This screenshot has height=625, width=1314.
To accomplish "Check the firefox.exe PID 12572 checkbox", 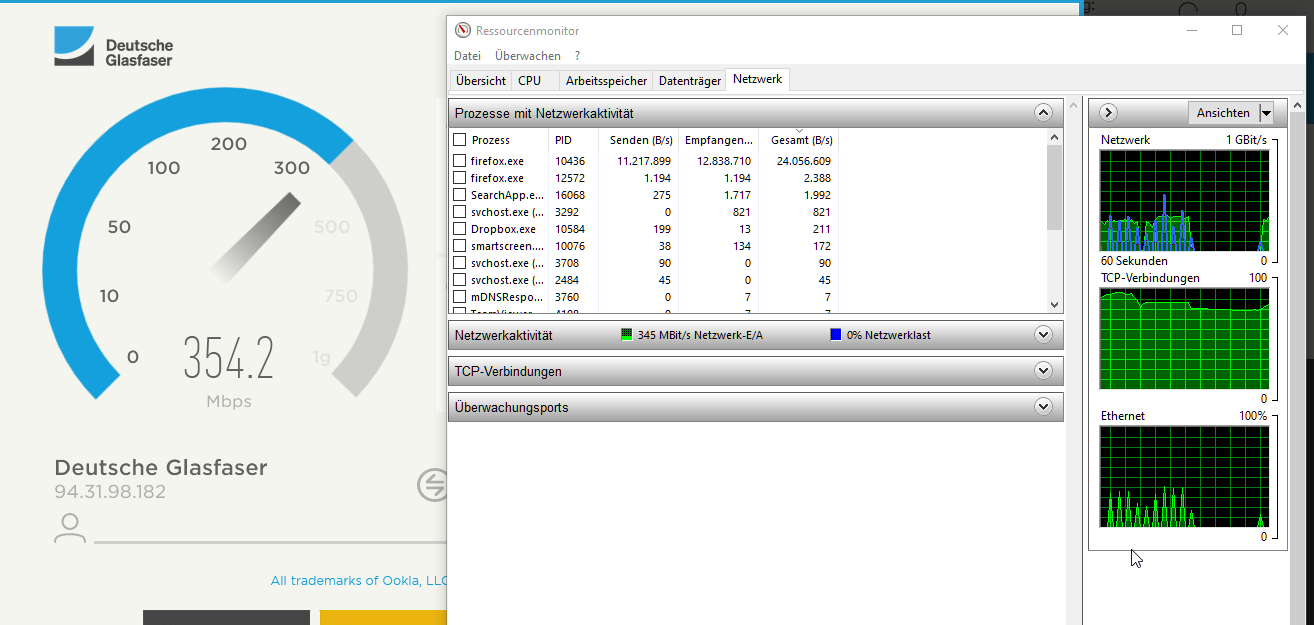I will pyautogui.click(x=459, y=178).
